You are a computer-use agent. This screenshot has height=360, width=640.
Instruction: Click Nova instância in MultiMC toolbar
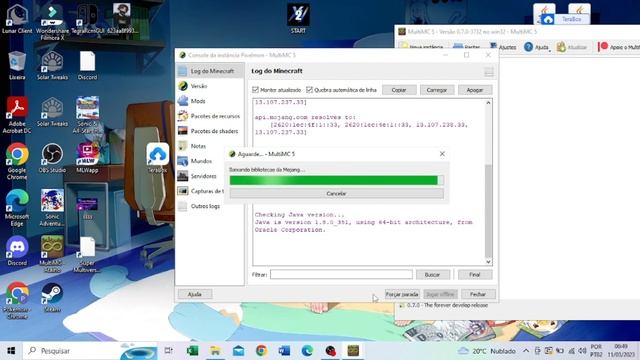coord(423,47)
